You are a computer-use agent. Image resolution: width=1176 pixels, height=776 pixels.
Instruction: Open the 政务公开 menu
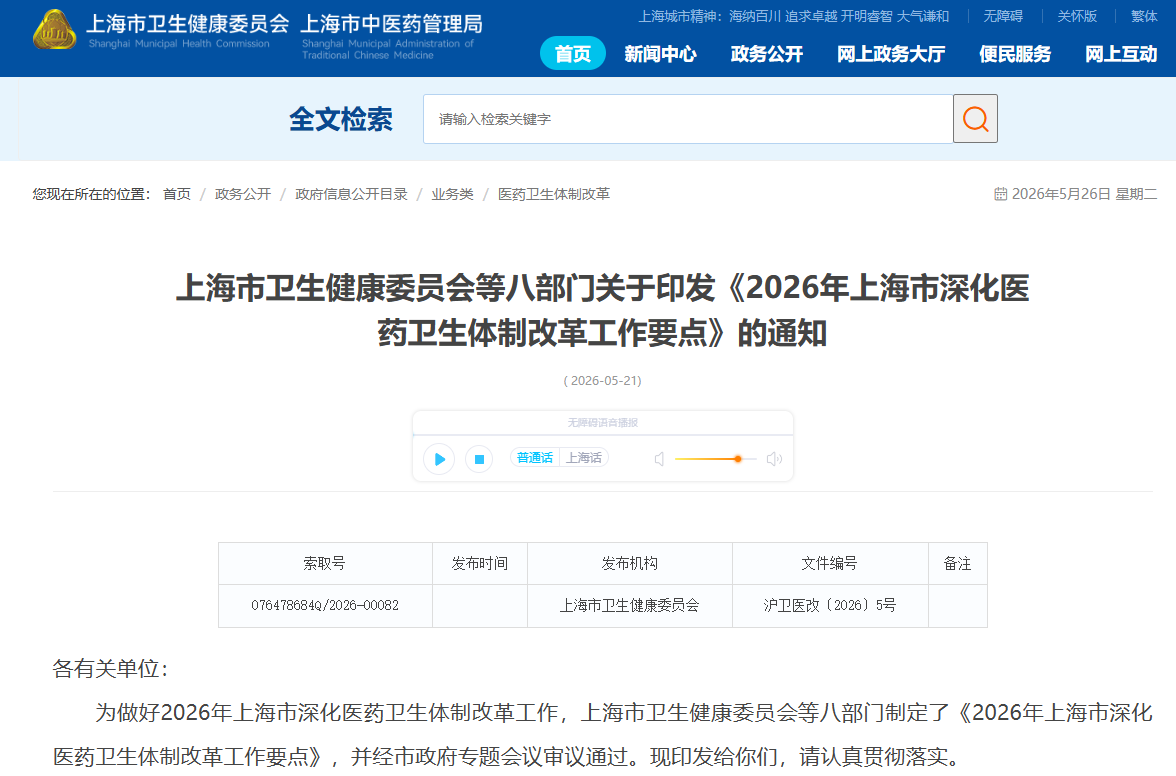(766, 54)
